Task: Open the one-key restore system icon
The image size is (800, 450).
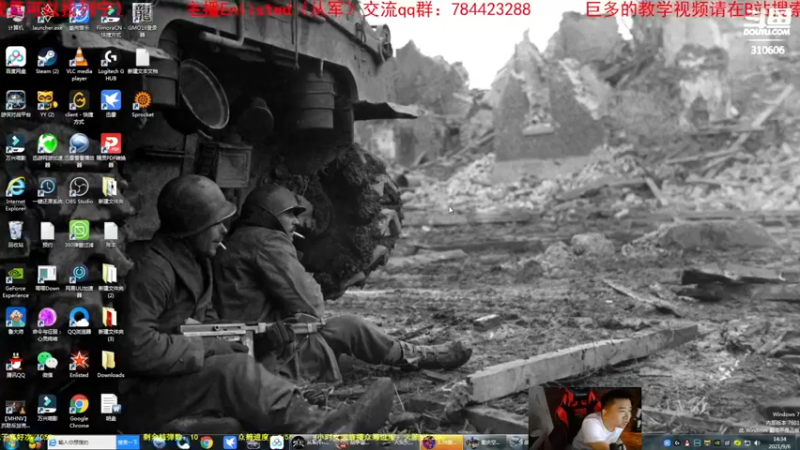Action: 47,191
